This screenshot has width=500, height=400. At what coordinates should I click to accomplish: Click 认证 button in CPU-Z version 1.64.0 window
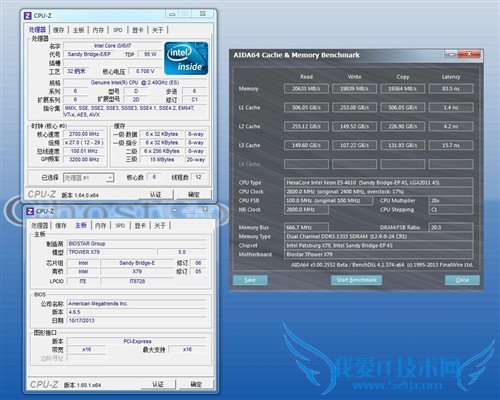click(155, 194)
